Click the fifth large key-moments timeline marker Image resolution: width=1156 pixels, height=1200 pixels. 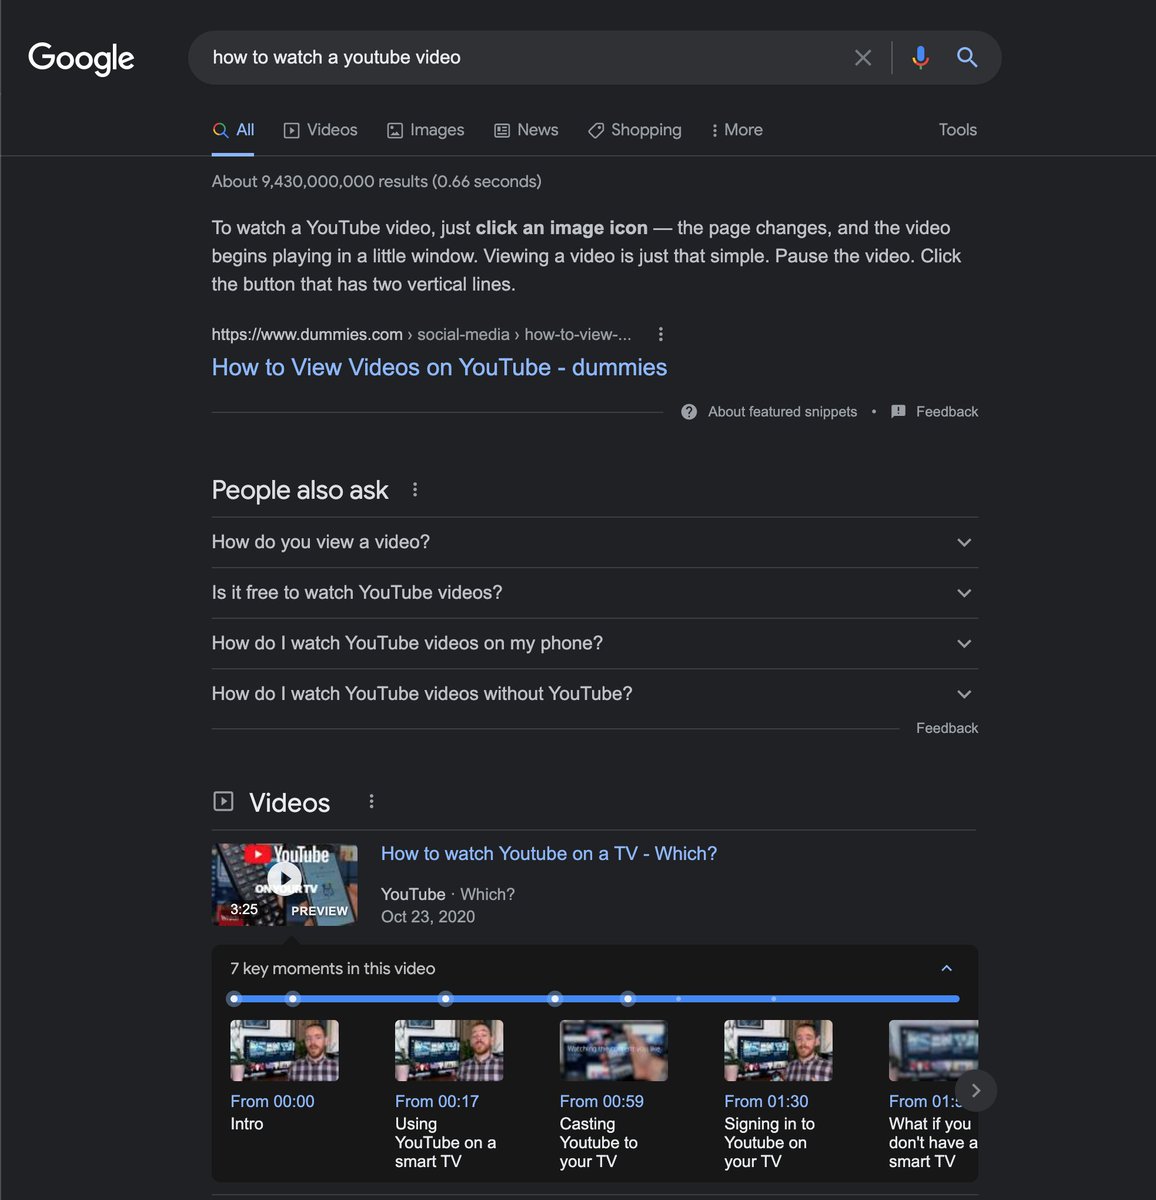(628, 998)
